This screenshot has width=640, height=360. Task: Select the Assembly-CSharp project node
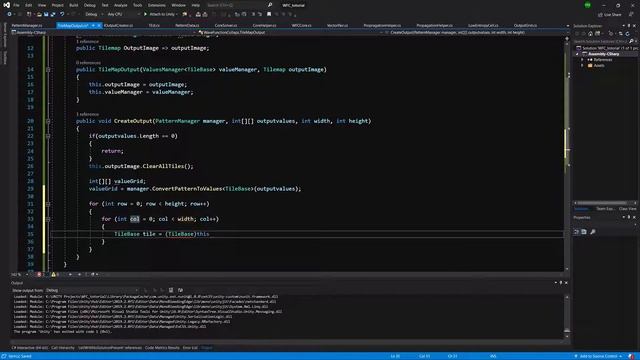click(x=603, y=54)
